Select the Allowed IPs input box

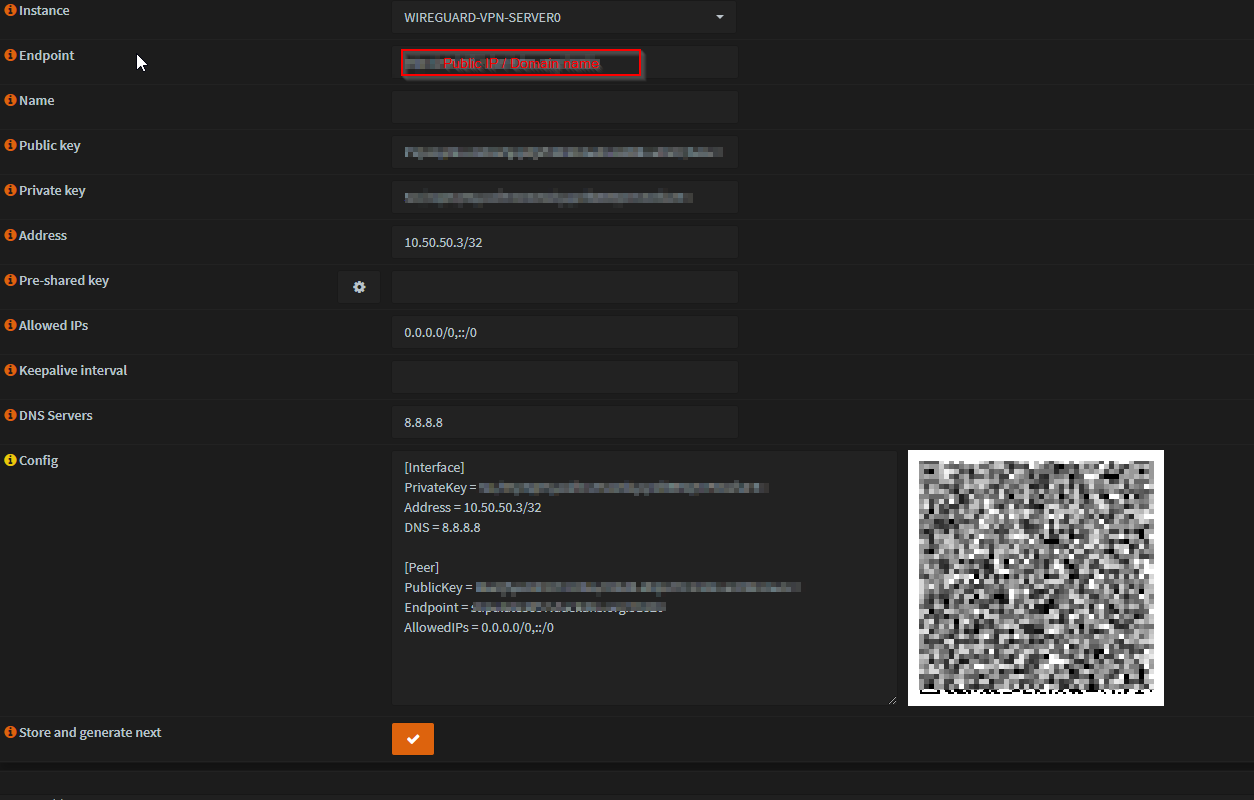tap(564, 332)
